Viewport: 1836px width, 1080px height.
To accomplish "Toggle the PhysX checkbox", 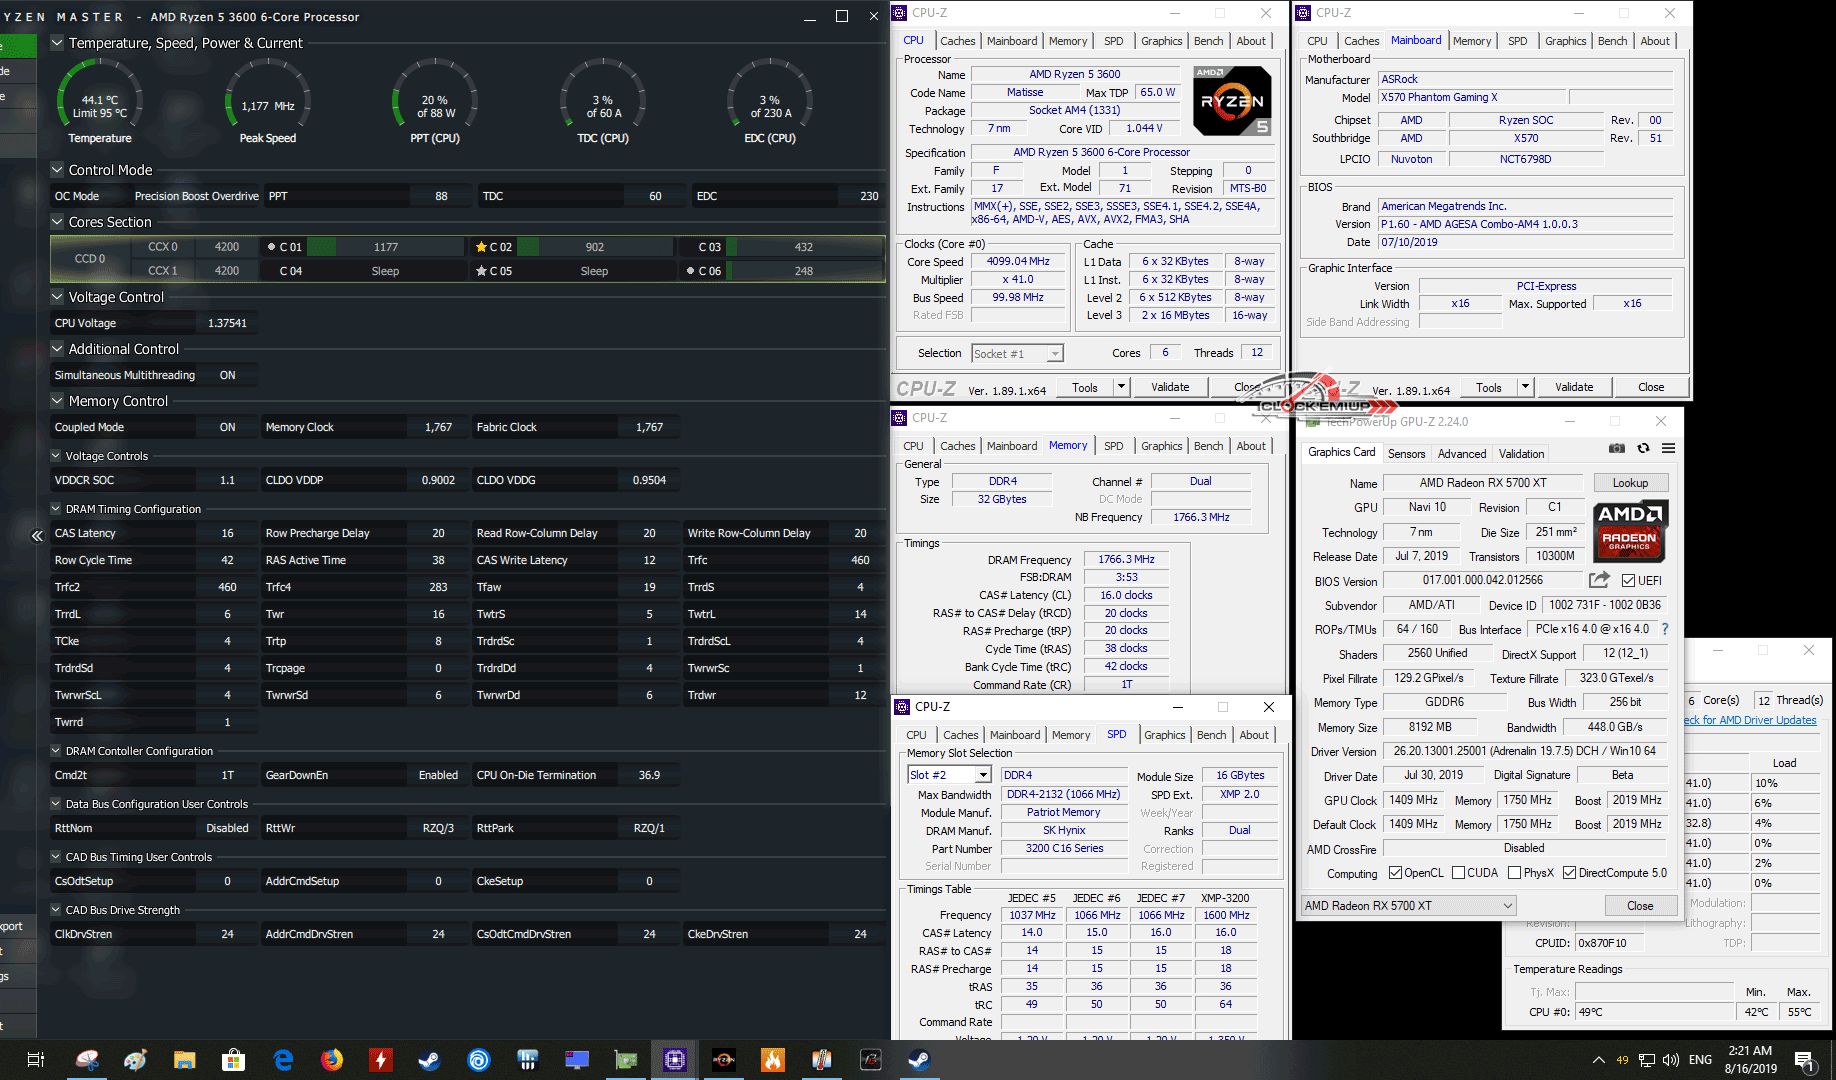I will tap(1514, 873).
